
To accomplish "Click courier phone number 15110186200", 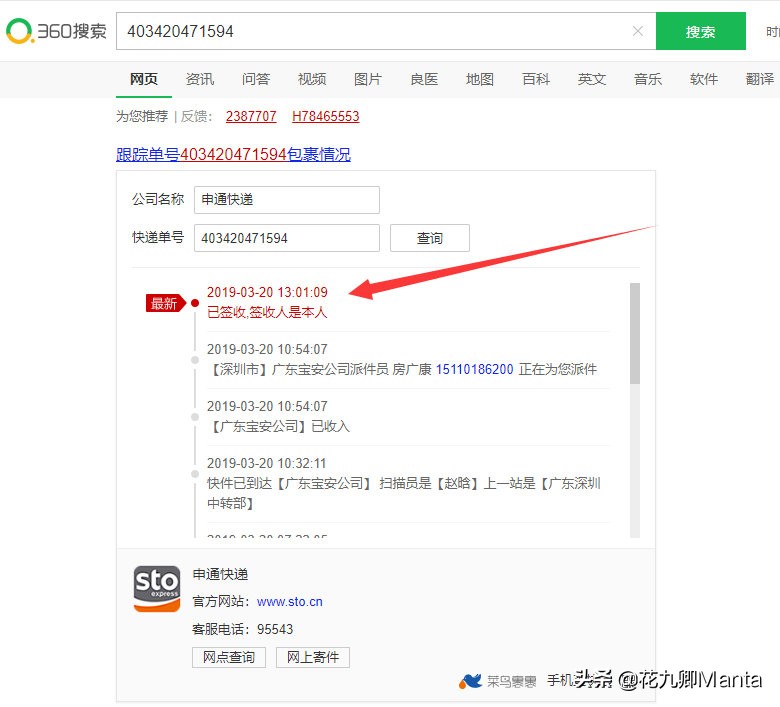I will coord(475,369).
